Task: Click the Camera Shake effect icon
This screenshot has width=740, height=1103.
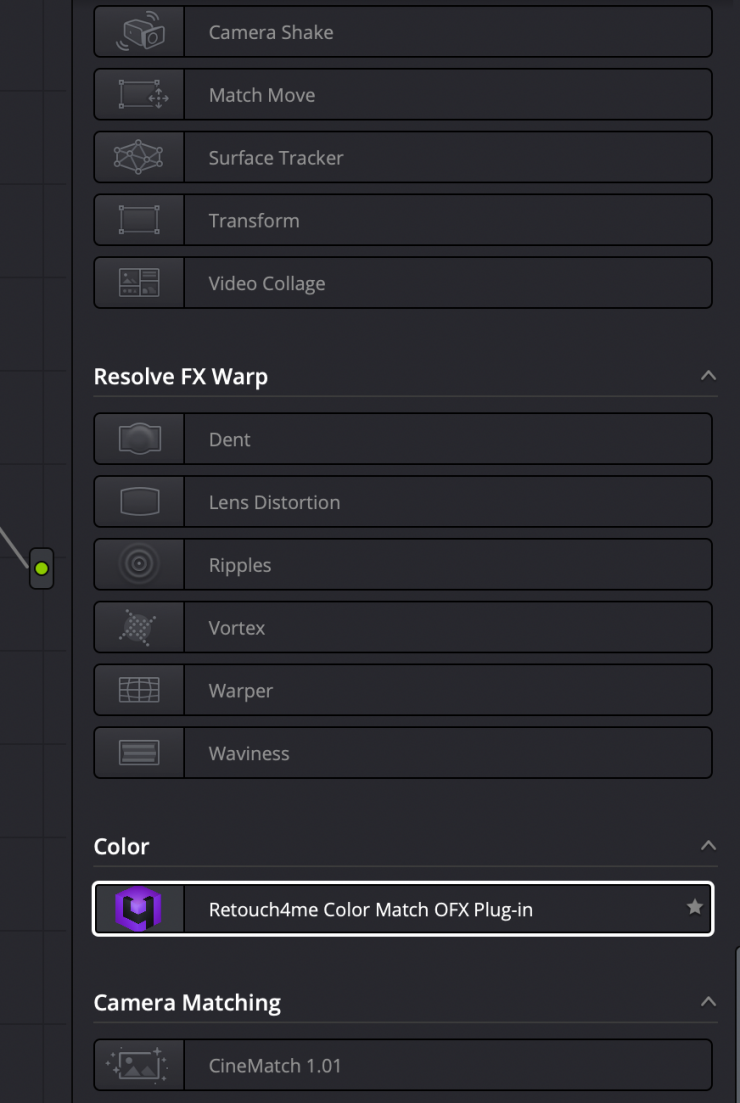Action: point(139,32)
